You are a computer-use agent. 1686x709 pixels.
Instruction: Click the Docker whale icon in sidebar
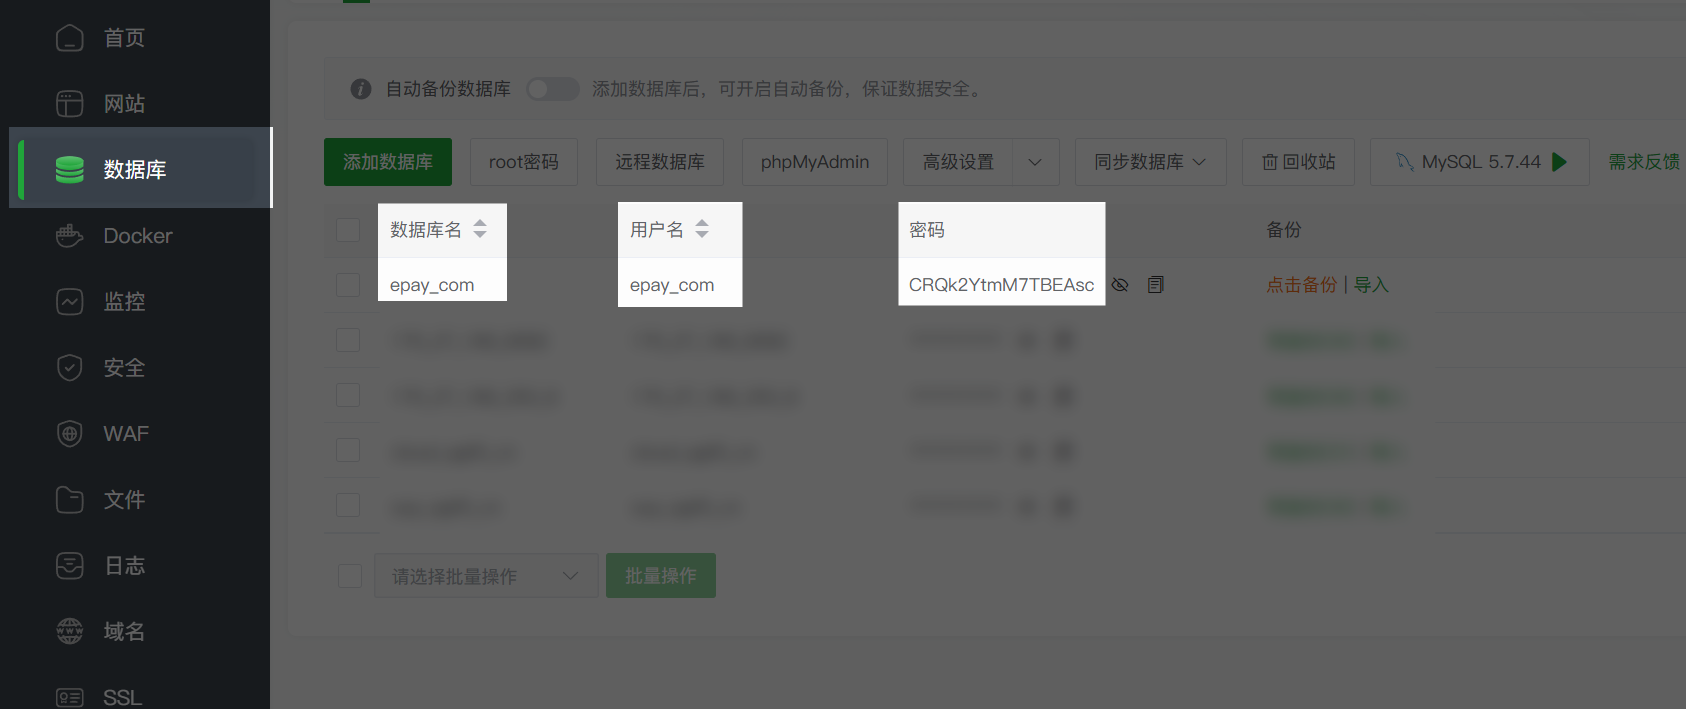[x=69, y=236]
